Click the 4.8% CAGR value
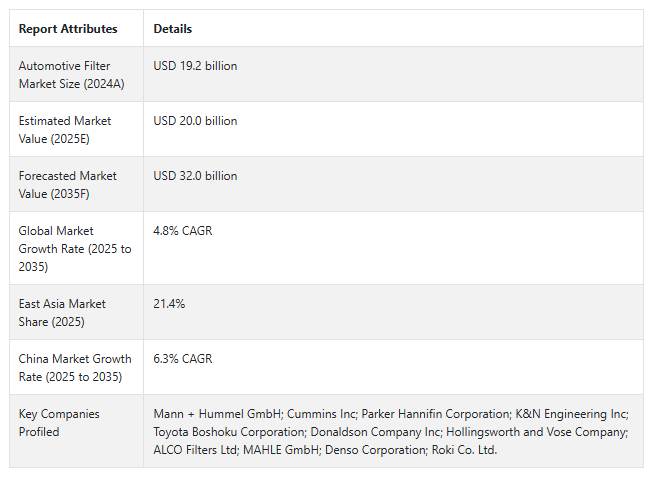This screenshot has width=655, height=481. point(183,231)
